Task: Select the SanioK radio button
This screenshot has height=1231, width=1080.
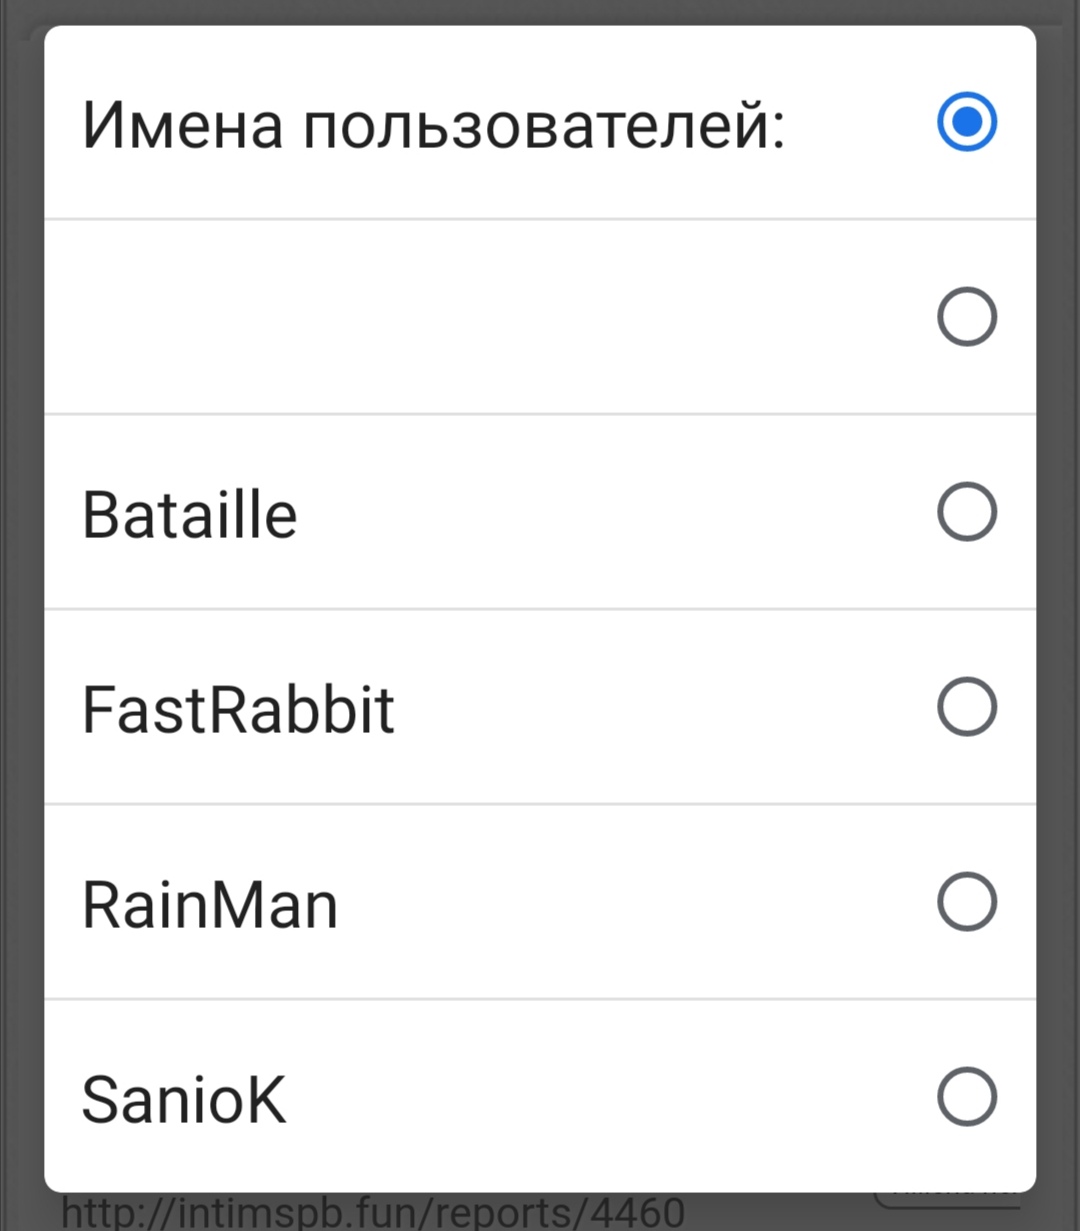Action: tap(966, 1097)
